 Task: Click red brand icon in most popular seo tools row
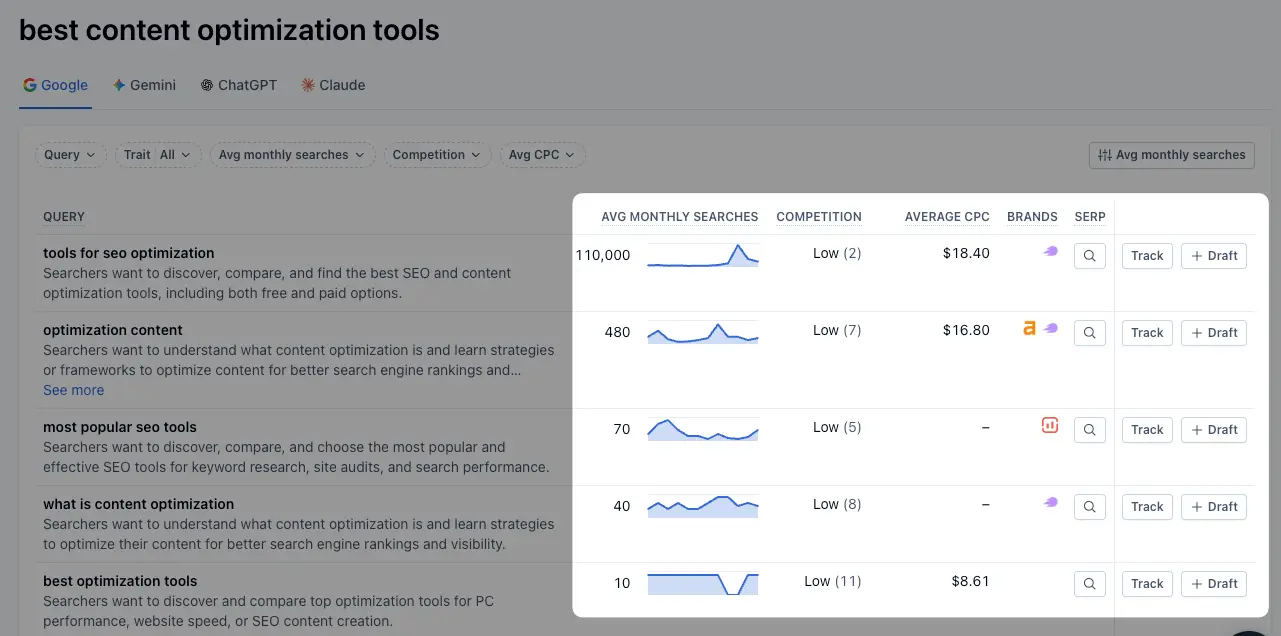pos(1050,426)
